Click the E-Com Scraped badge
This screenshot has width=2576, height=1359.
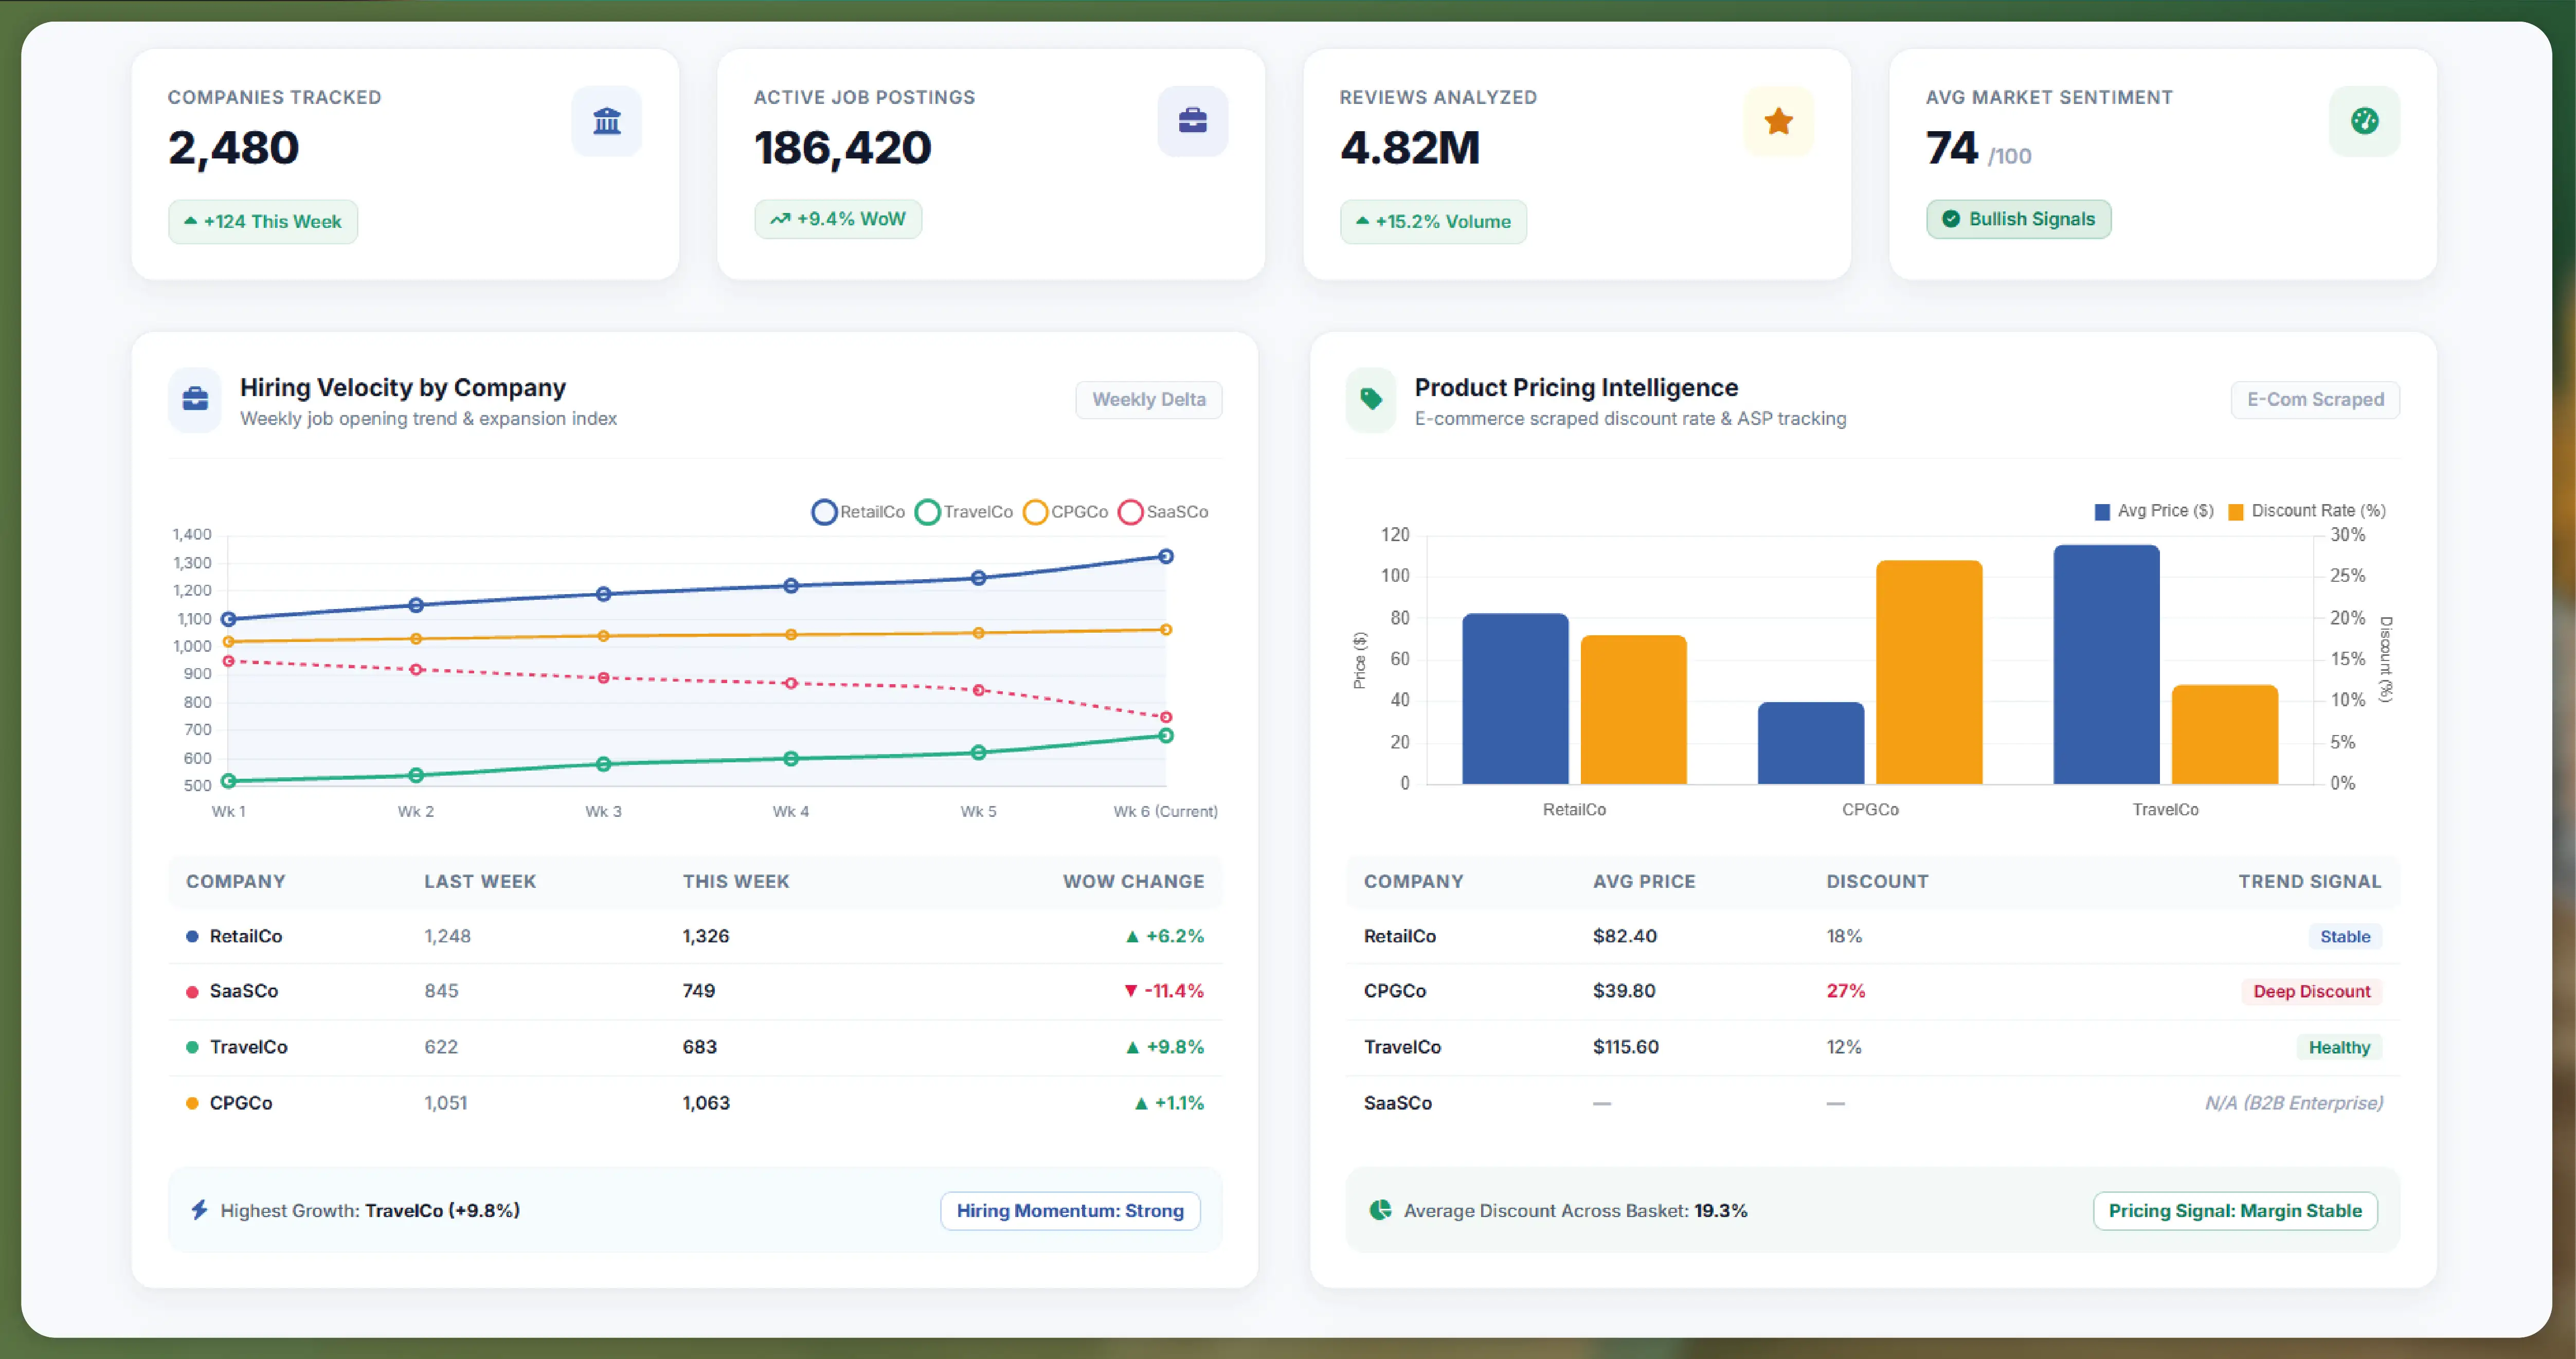(2315, 399)
